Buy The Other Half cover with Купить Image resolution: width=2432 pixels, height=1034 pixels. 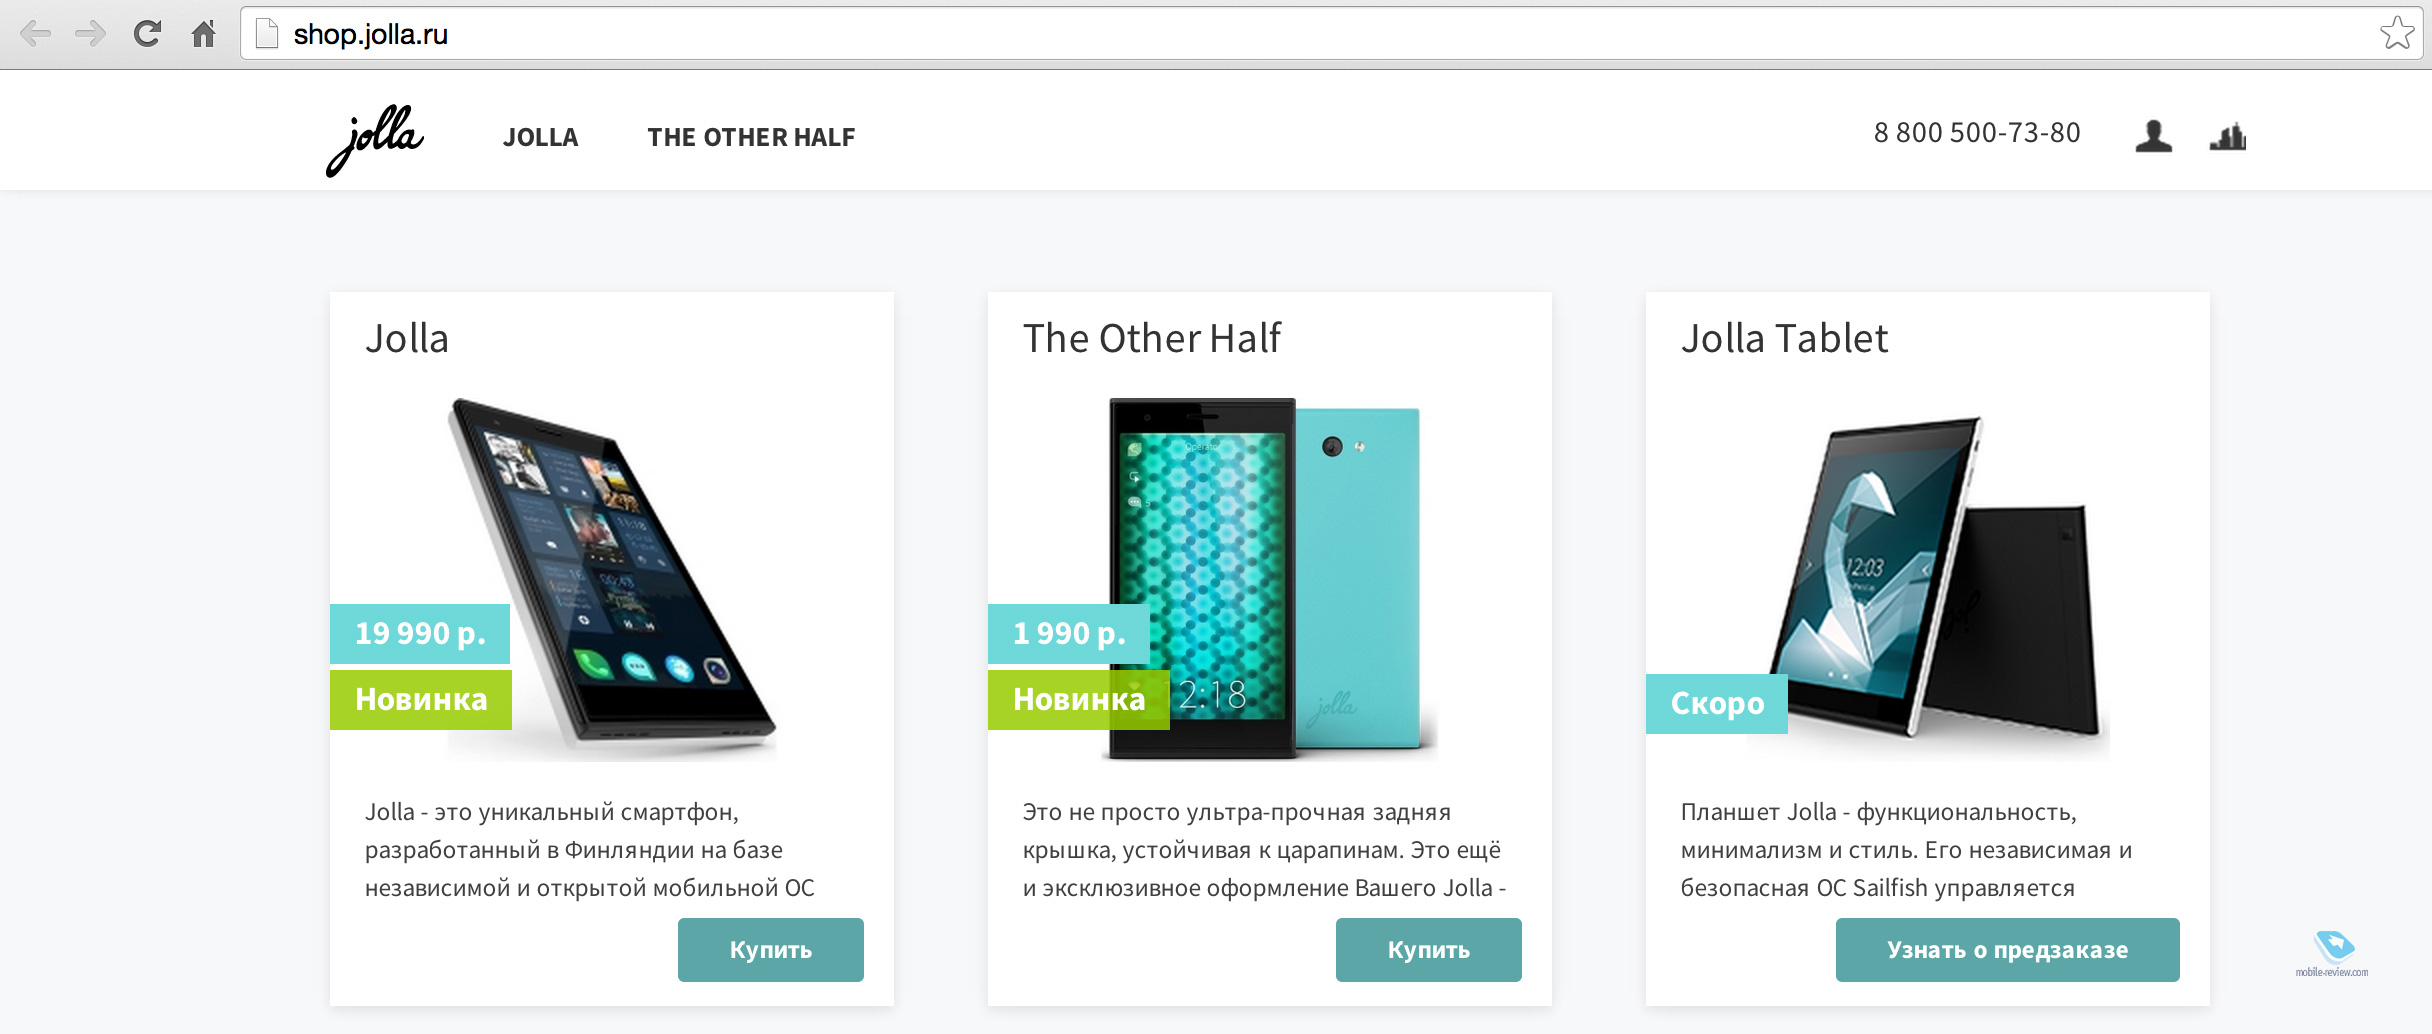coord(1429,950)
